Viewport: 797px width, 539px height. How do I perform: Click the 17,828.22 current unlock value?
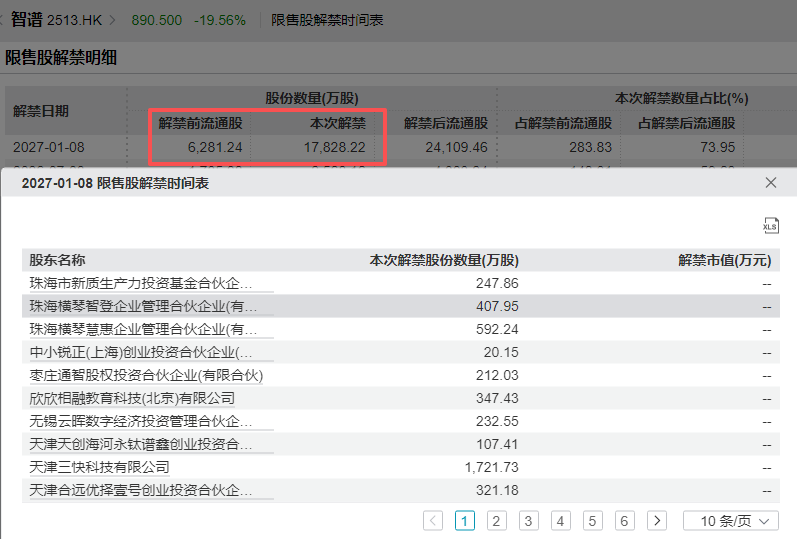(x=334, y=147)
